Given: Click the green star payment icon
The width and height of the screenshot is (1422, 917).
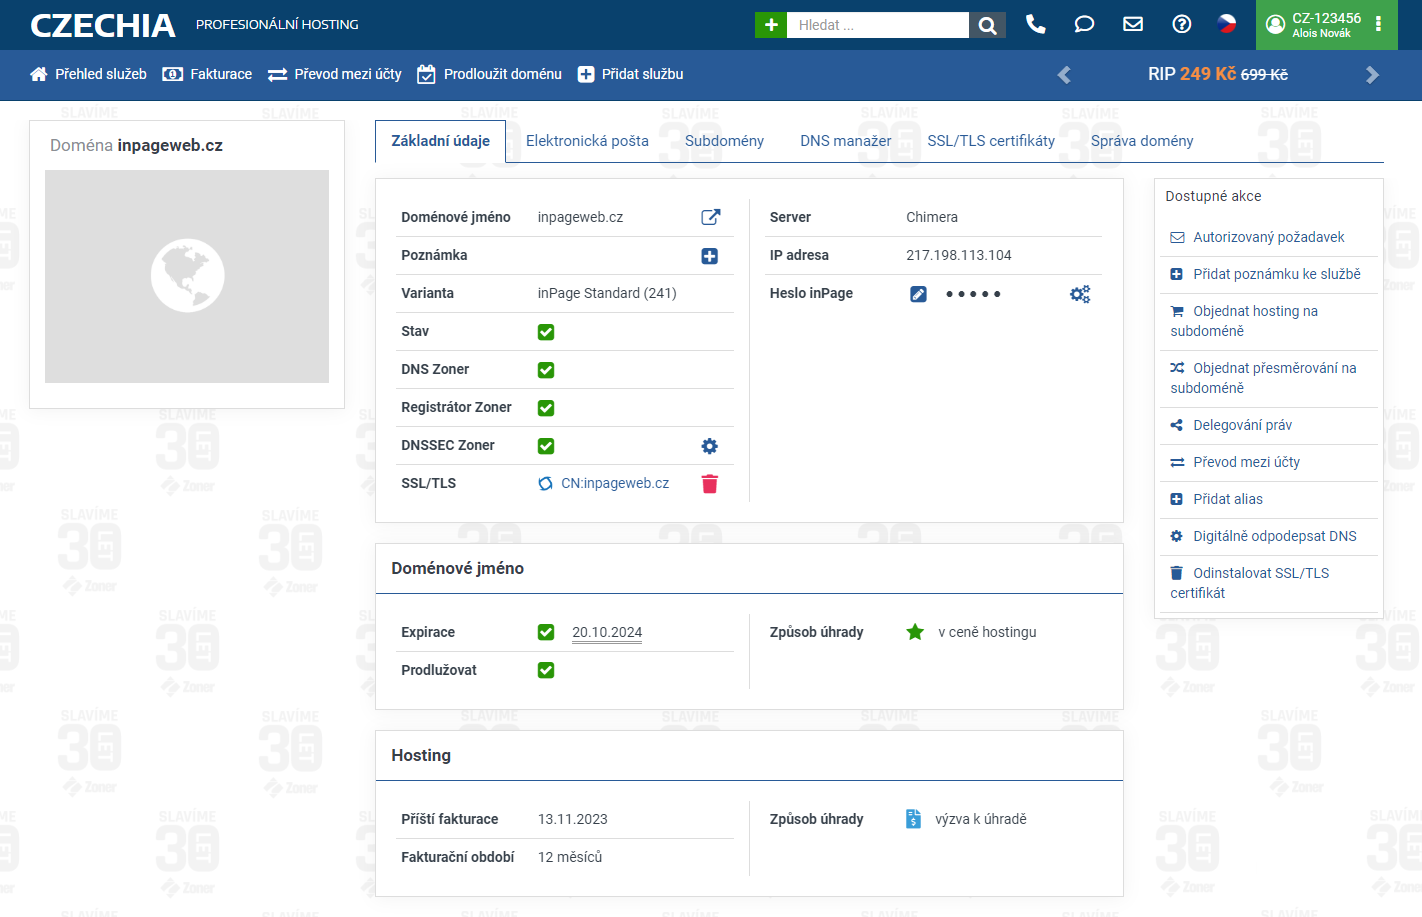Looking at the screenshot, I should [915, 632].
